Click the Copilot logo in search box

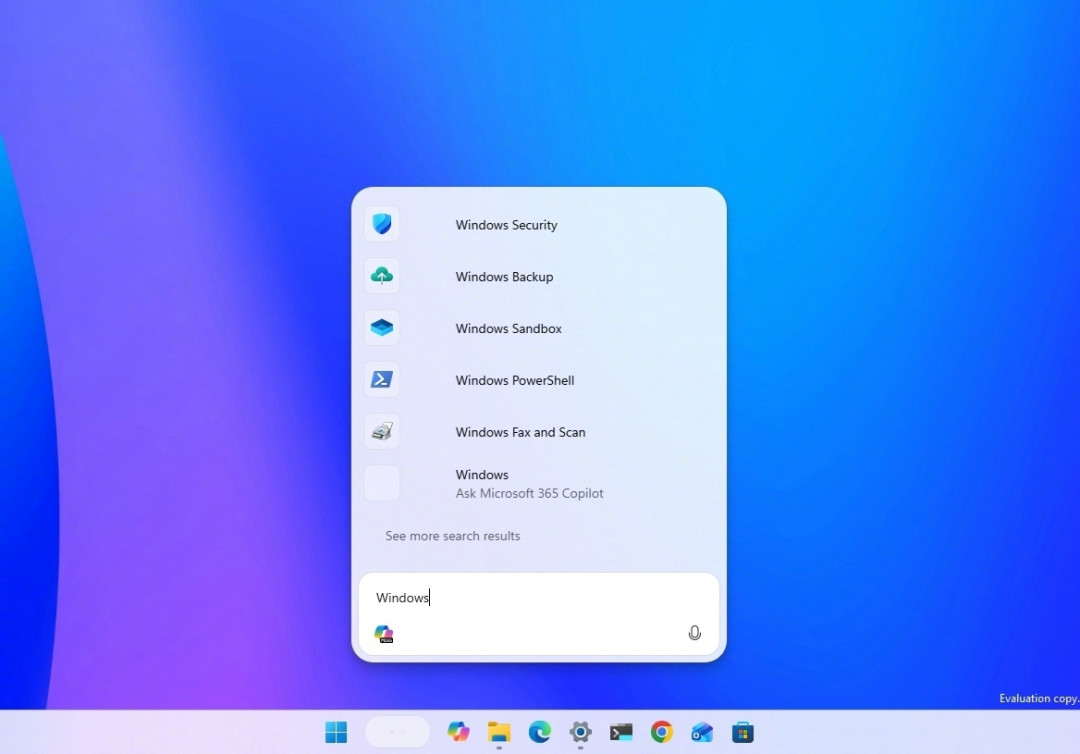(384, 633)
